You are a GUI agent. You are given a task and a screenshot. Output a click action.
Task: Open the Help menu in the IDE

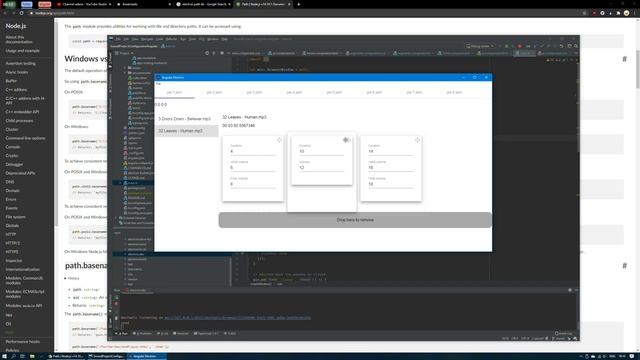[224, 39]
